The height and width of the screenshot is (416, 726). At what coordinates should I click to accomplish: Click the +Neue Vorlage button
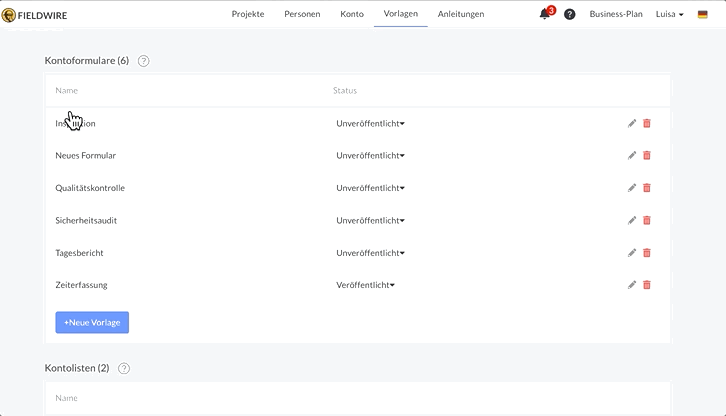pos(92,322)
